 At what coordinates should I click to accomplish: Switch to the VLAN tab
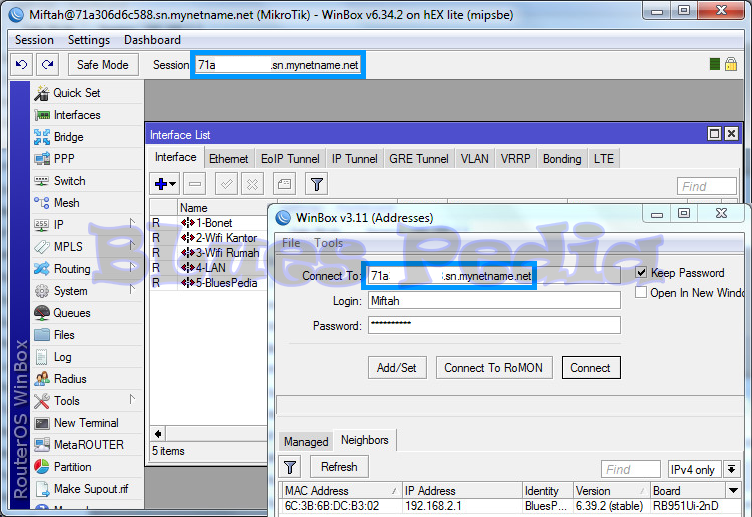474,159
